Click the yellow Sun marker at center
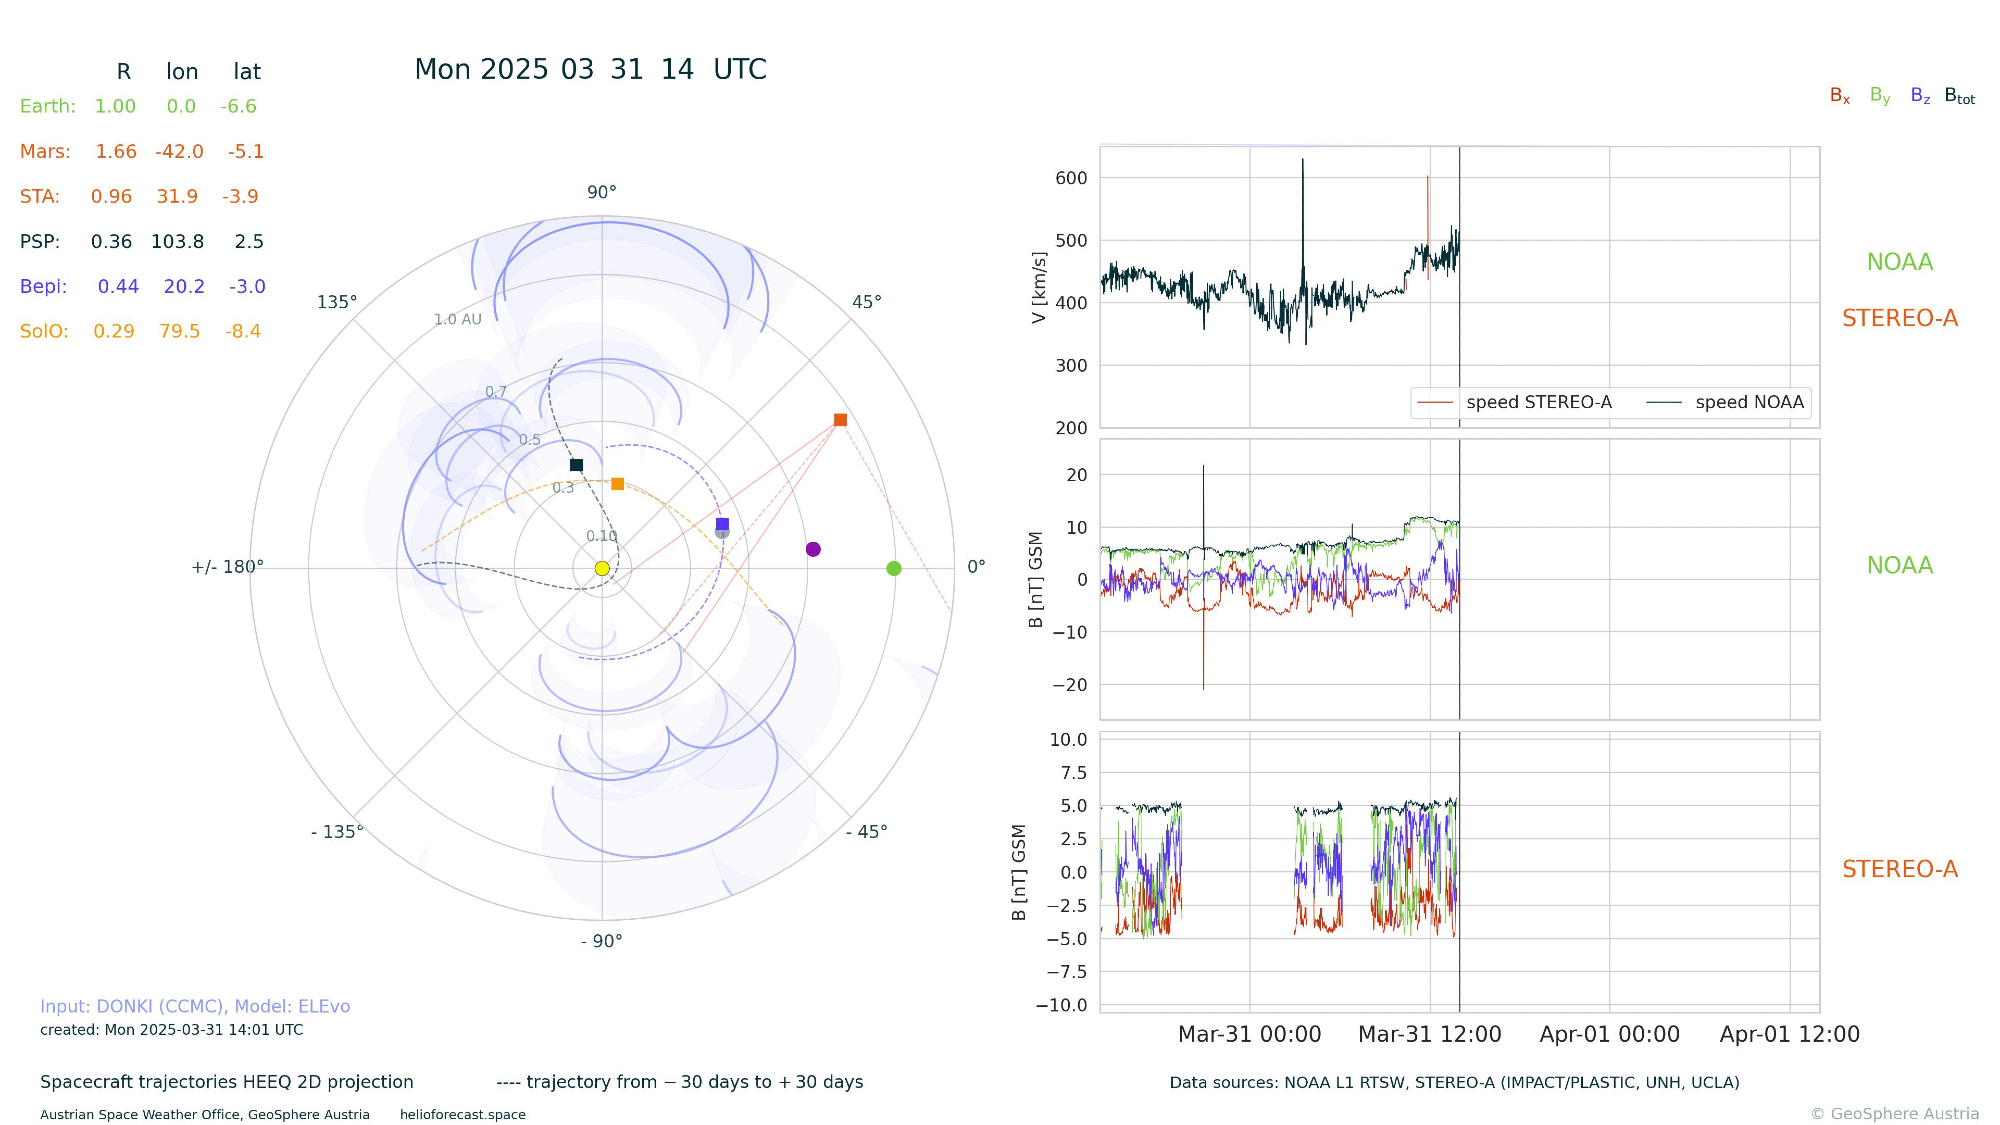 coord(602,568)
